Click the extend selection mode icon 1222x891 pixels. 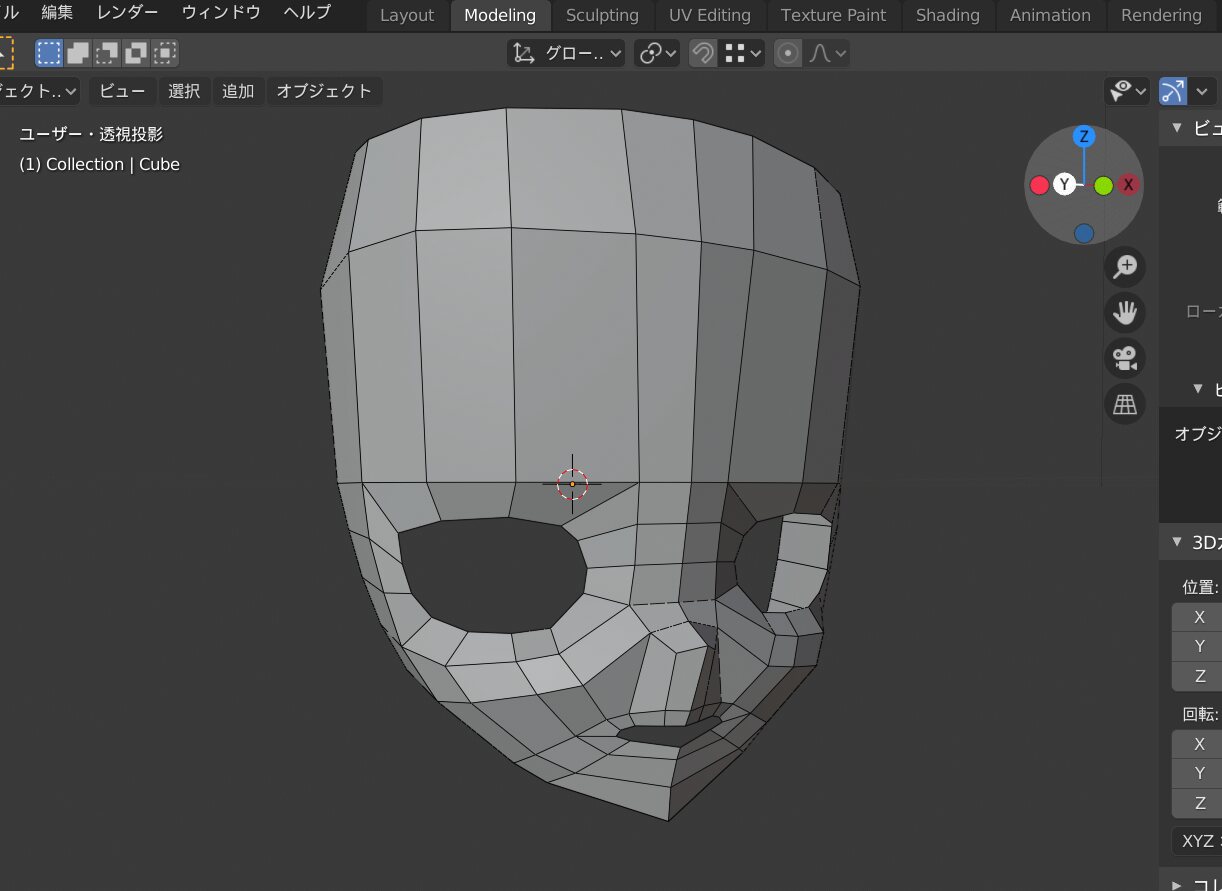click(x=77, y=53)
